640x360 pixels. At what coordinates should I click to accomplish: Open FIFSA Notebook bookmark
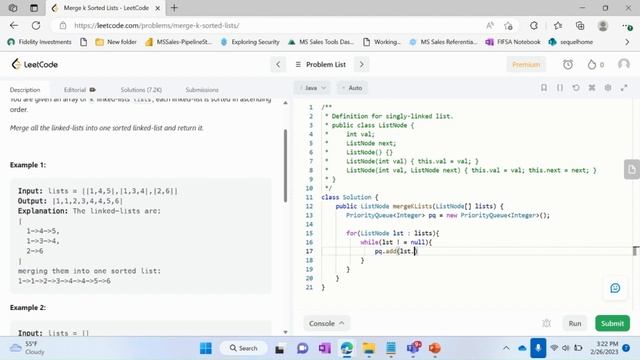point(513,42)
